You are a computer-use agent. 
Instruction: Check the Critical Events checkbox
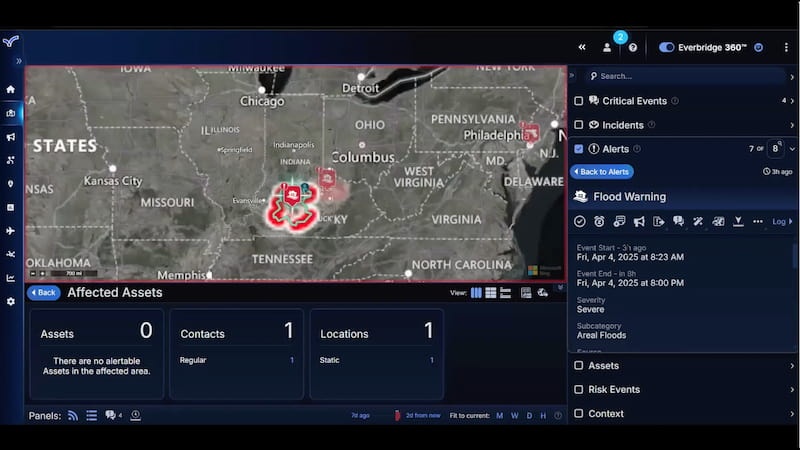coord(579,101)
